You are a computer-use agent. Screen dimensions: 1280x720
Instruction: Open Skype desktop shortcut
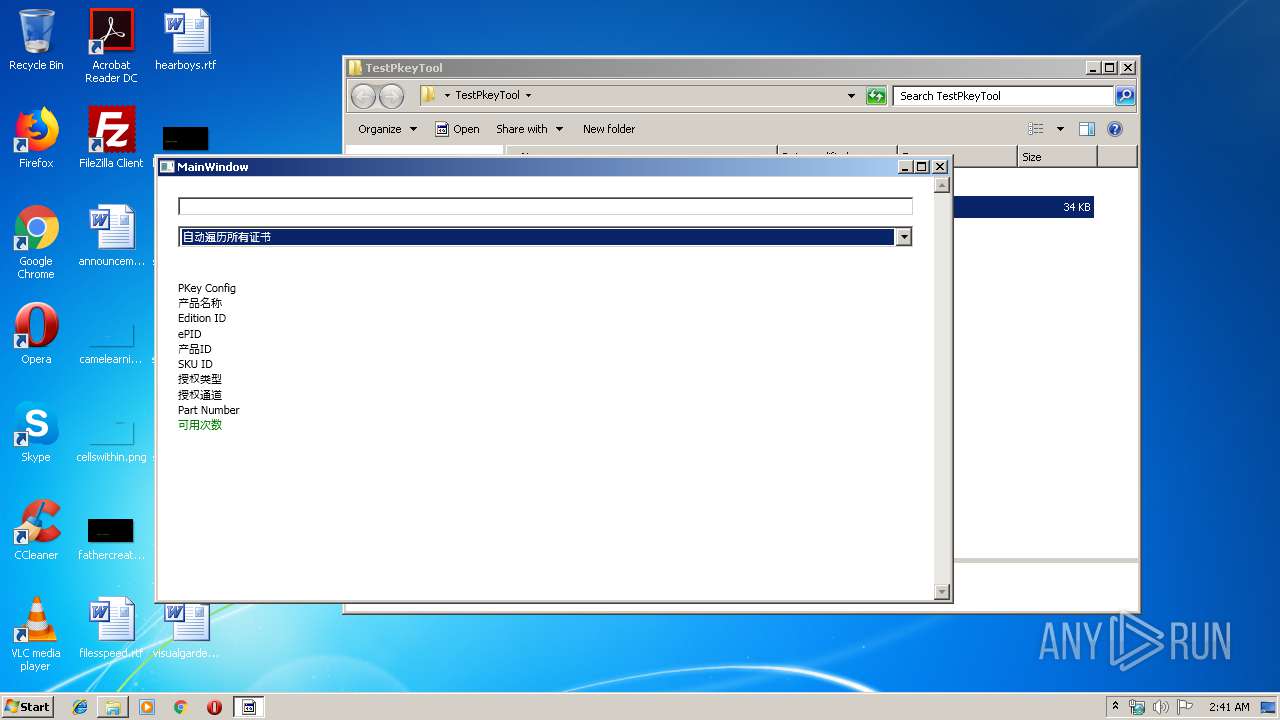[36, 432]
